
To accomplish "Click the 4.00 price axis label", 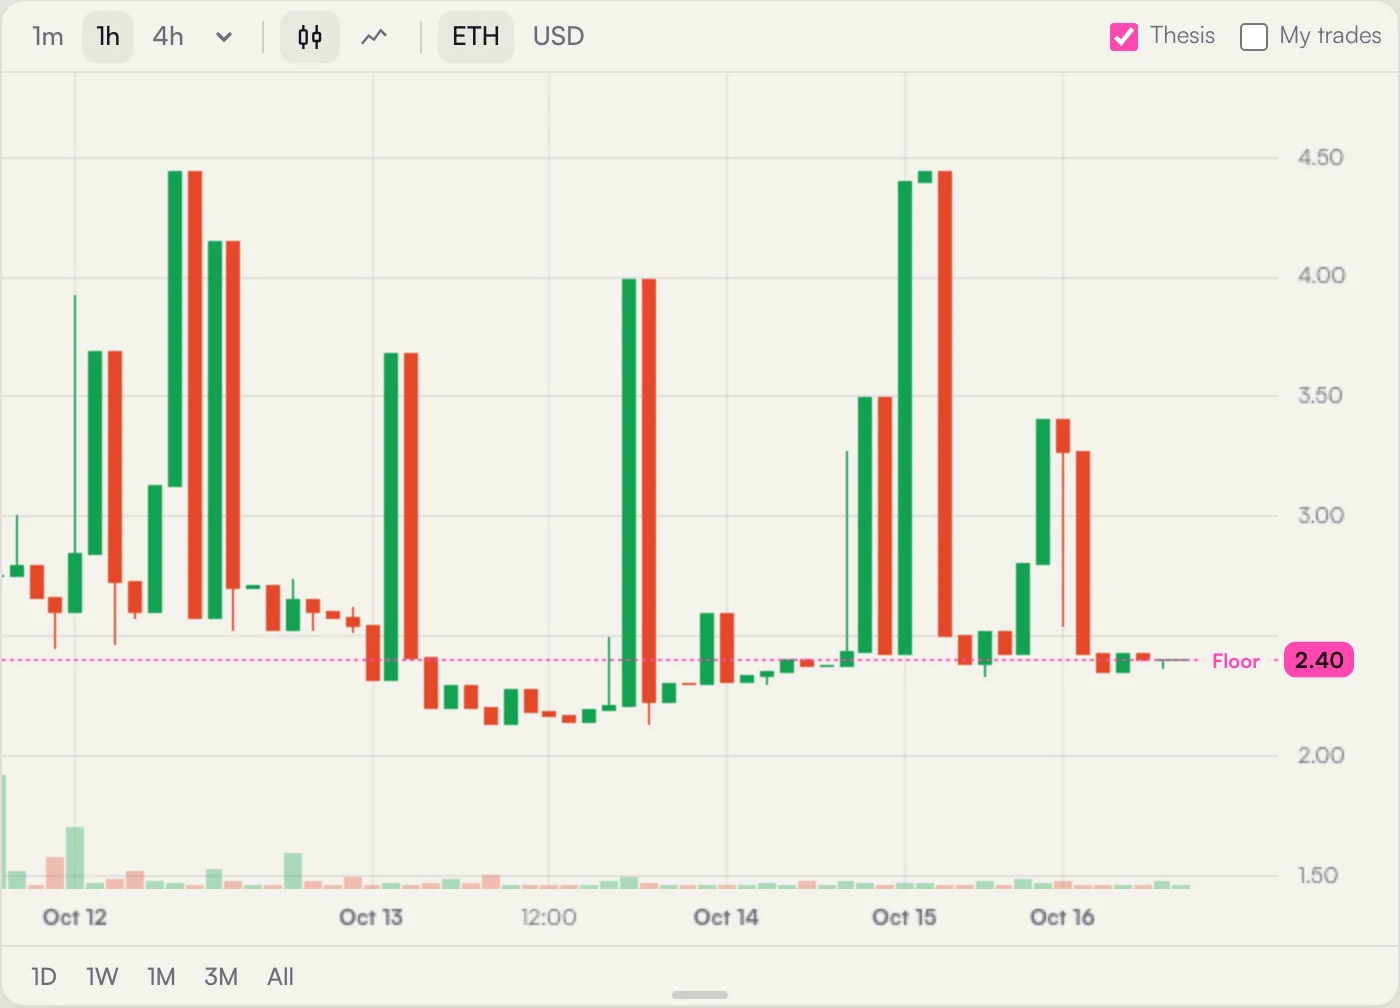I will (1321, 275).
